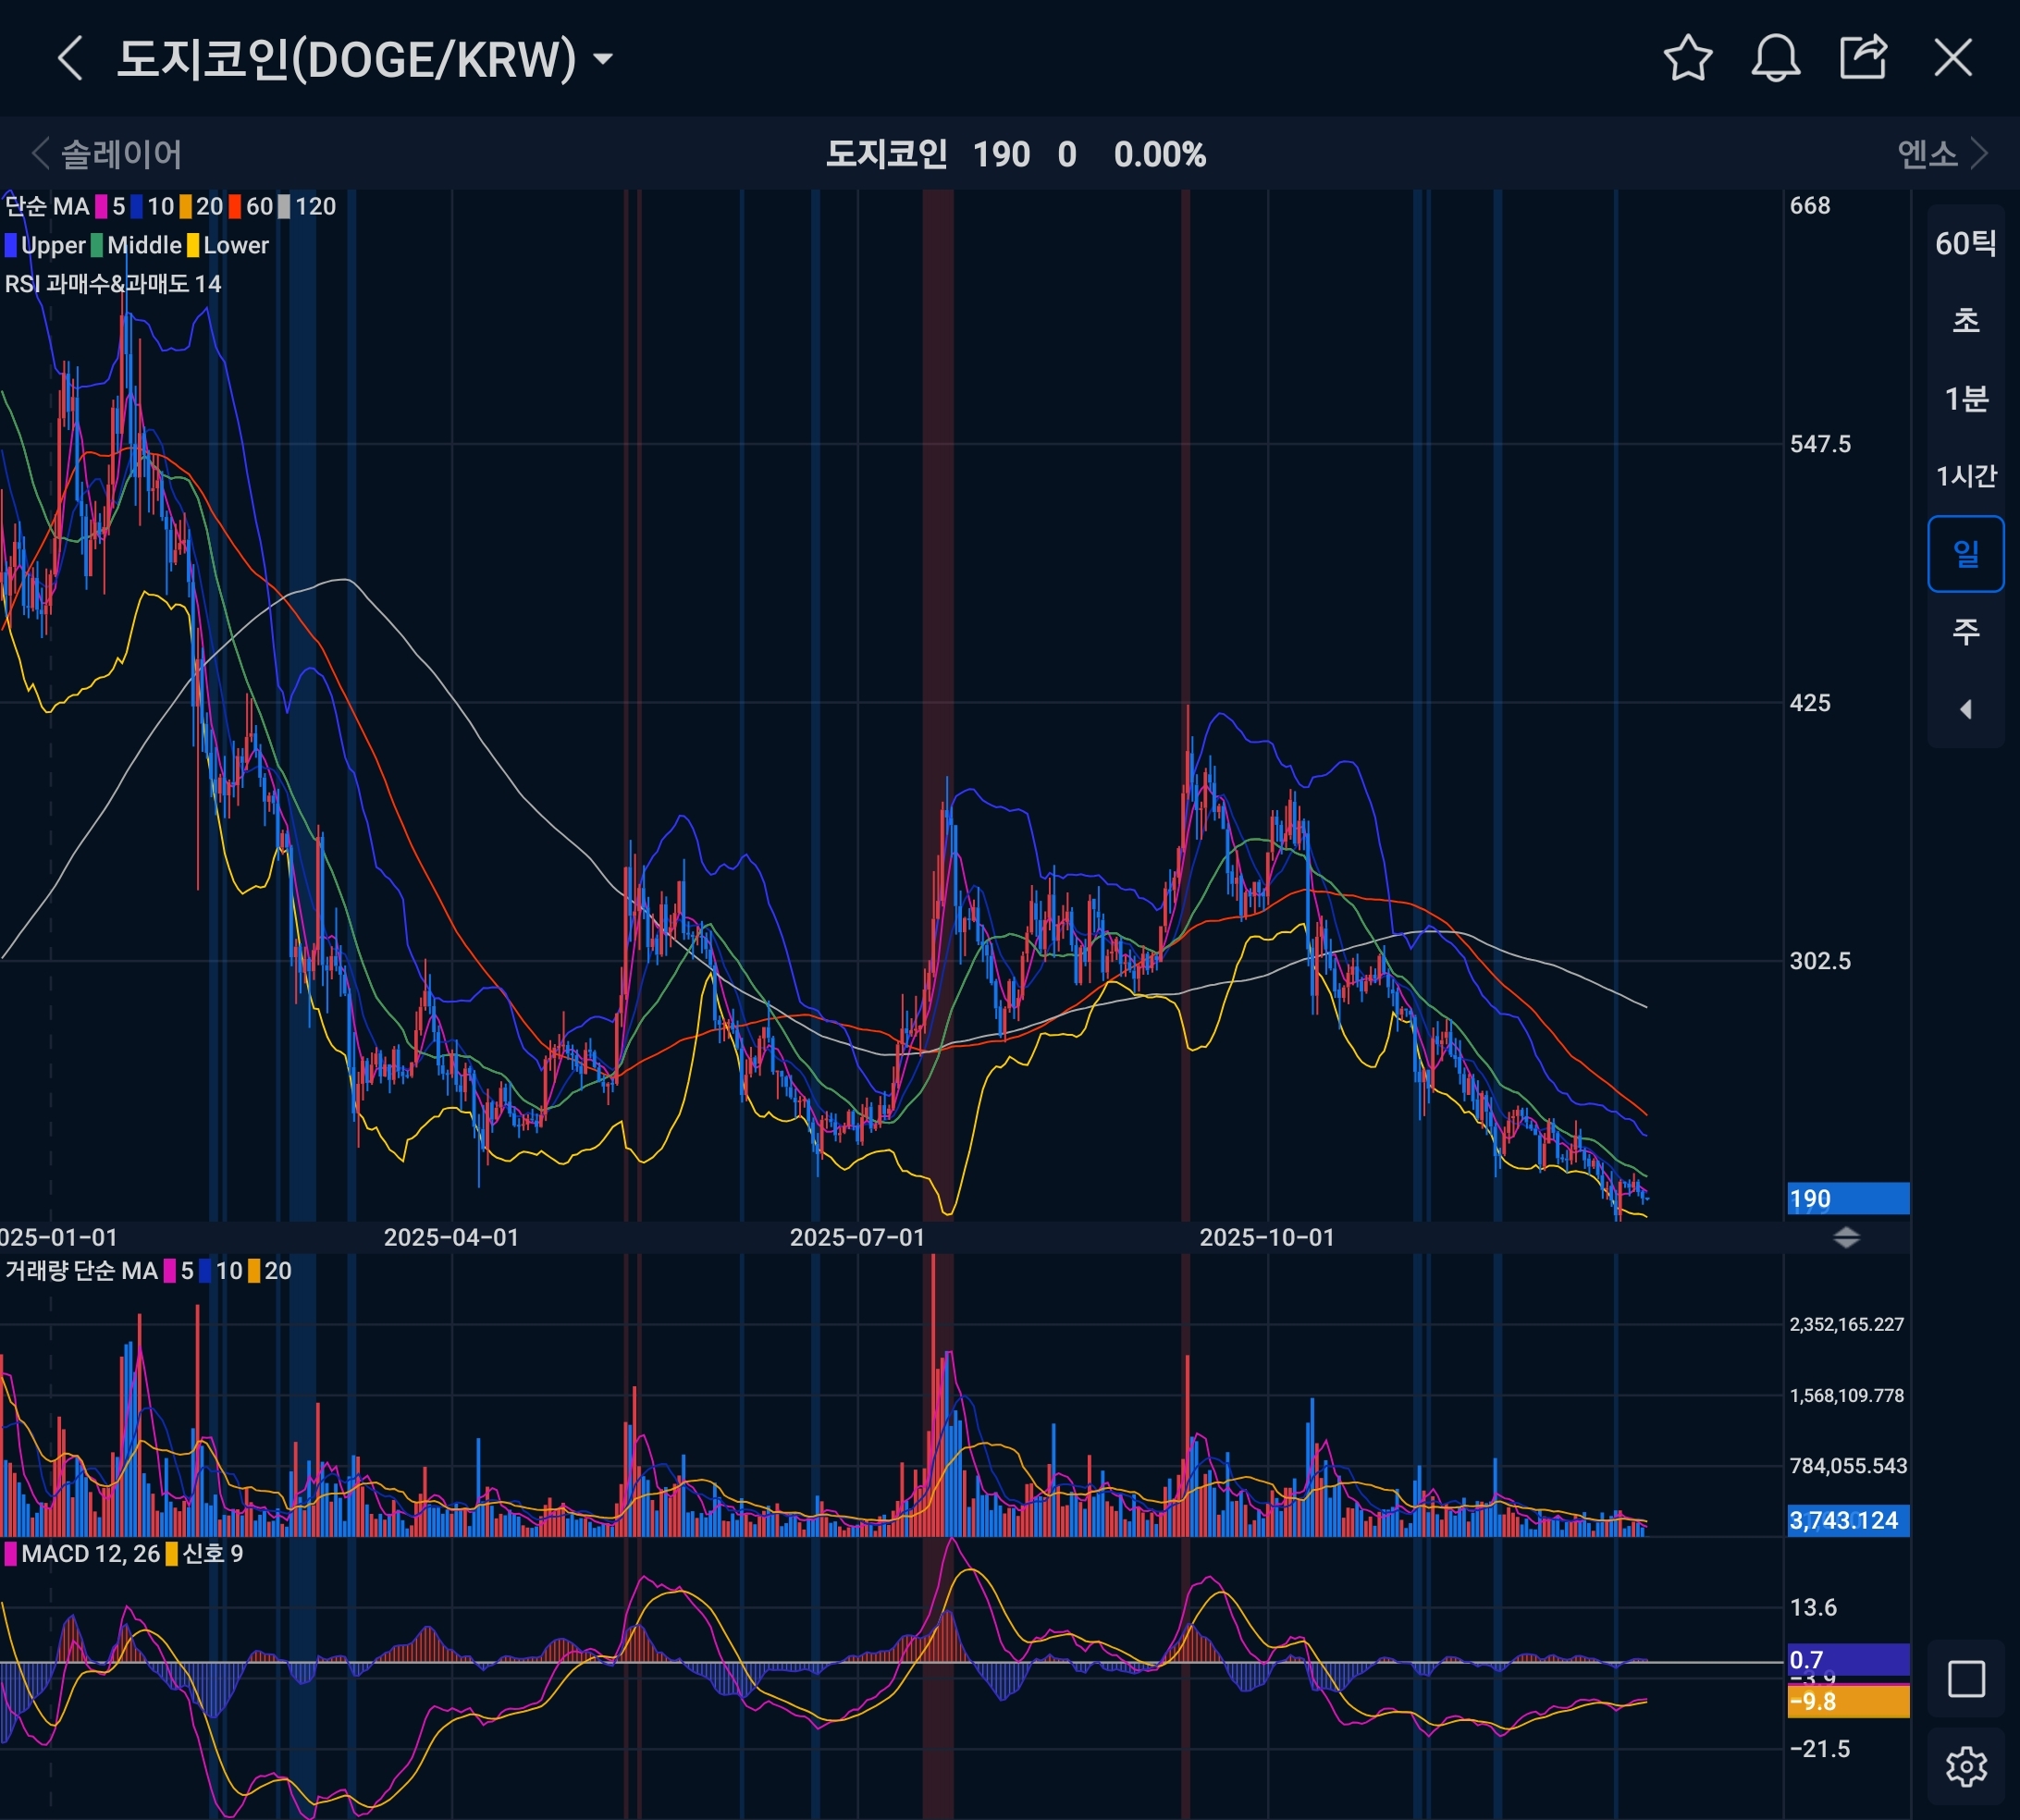Close the chart with X icon

pyautogui.click(x=1952, y=58)
